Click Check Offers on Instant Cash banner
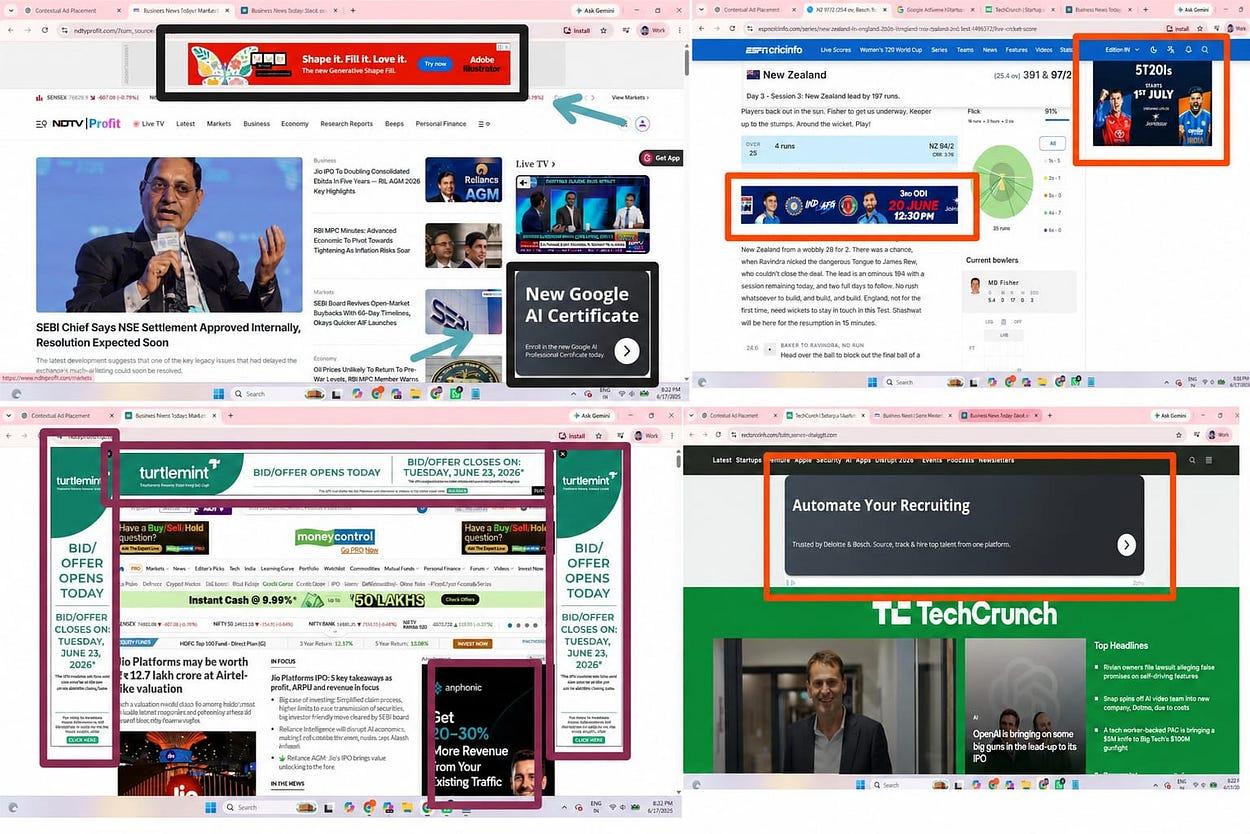Screen dimensions: 1250x834 click(x=460, y=599)
